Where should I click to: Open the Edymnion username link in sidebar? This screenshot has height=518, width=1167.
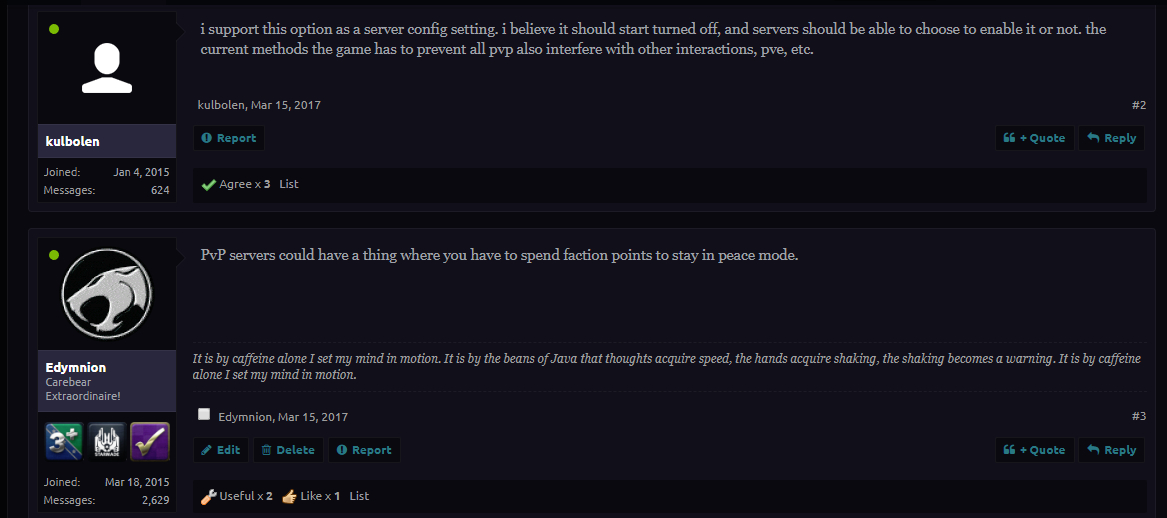point(76,367)
